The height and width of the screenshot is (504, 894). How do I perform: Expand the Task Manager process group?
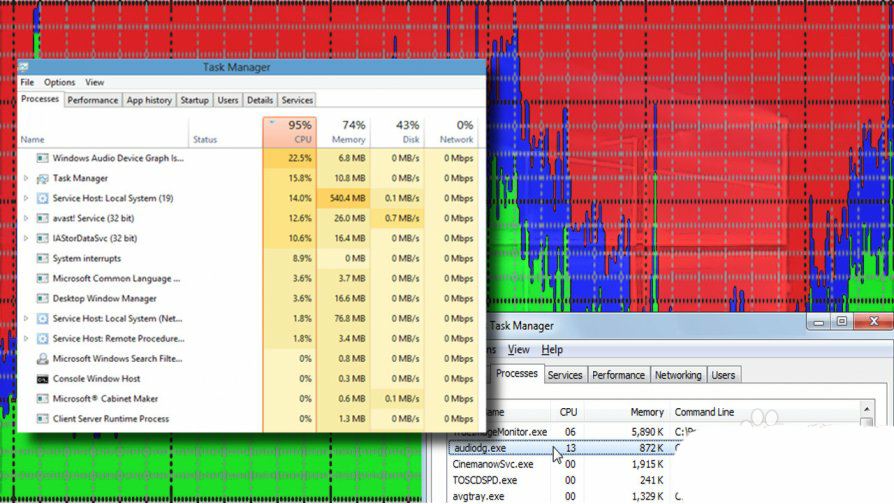point(26,178)
